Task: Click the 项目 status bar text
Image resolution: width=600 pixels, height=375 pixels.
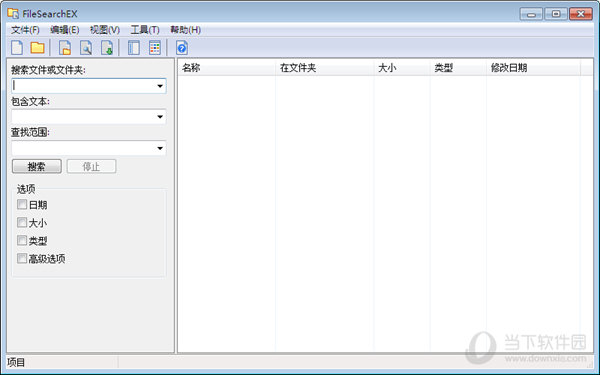Action: tap(16, 362)
